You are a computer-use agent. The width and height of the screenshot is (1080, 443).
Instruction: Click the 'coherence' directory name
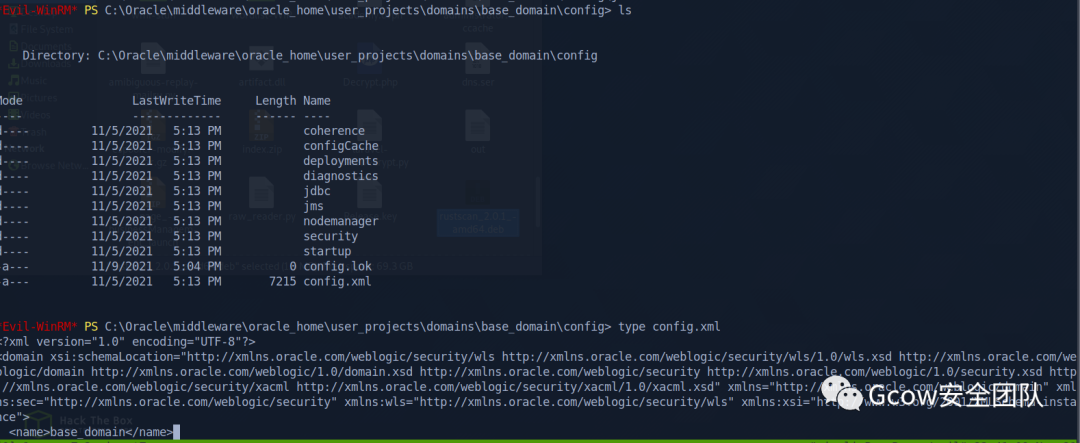pos(334,131)
